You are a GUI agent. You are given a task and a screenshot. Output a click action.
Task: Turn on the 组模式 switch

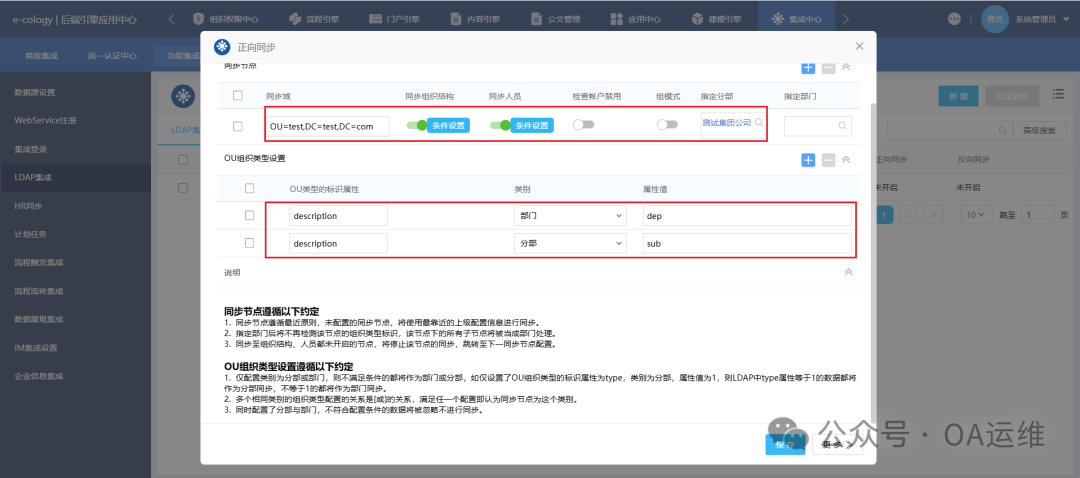point(666,125)
